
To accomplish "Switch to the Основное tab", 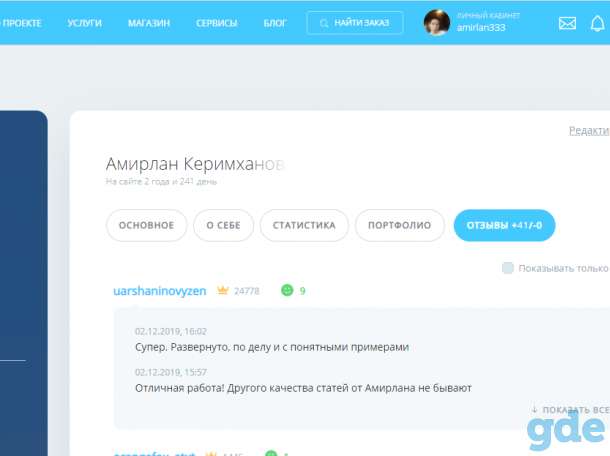I will [x=146, y=225].
